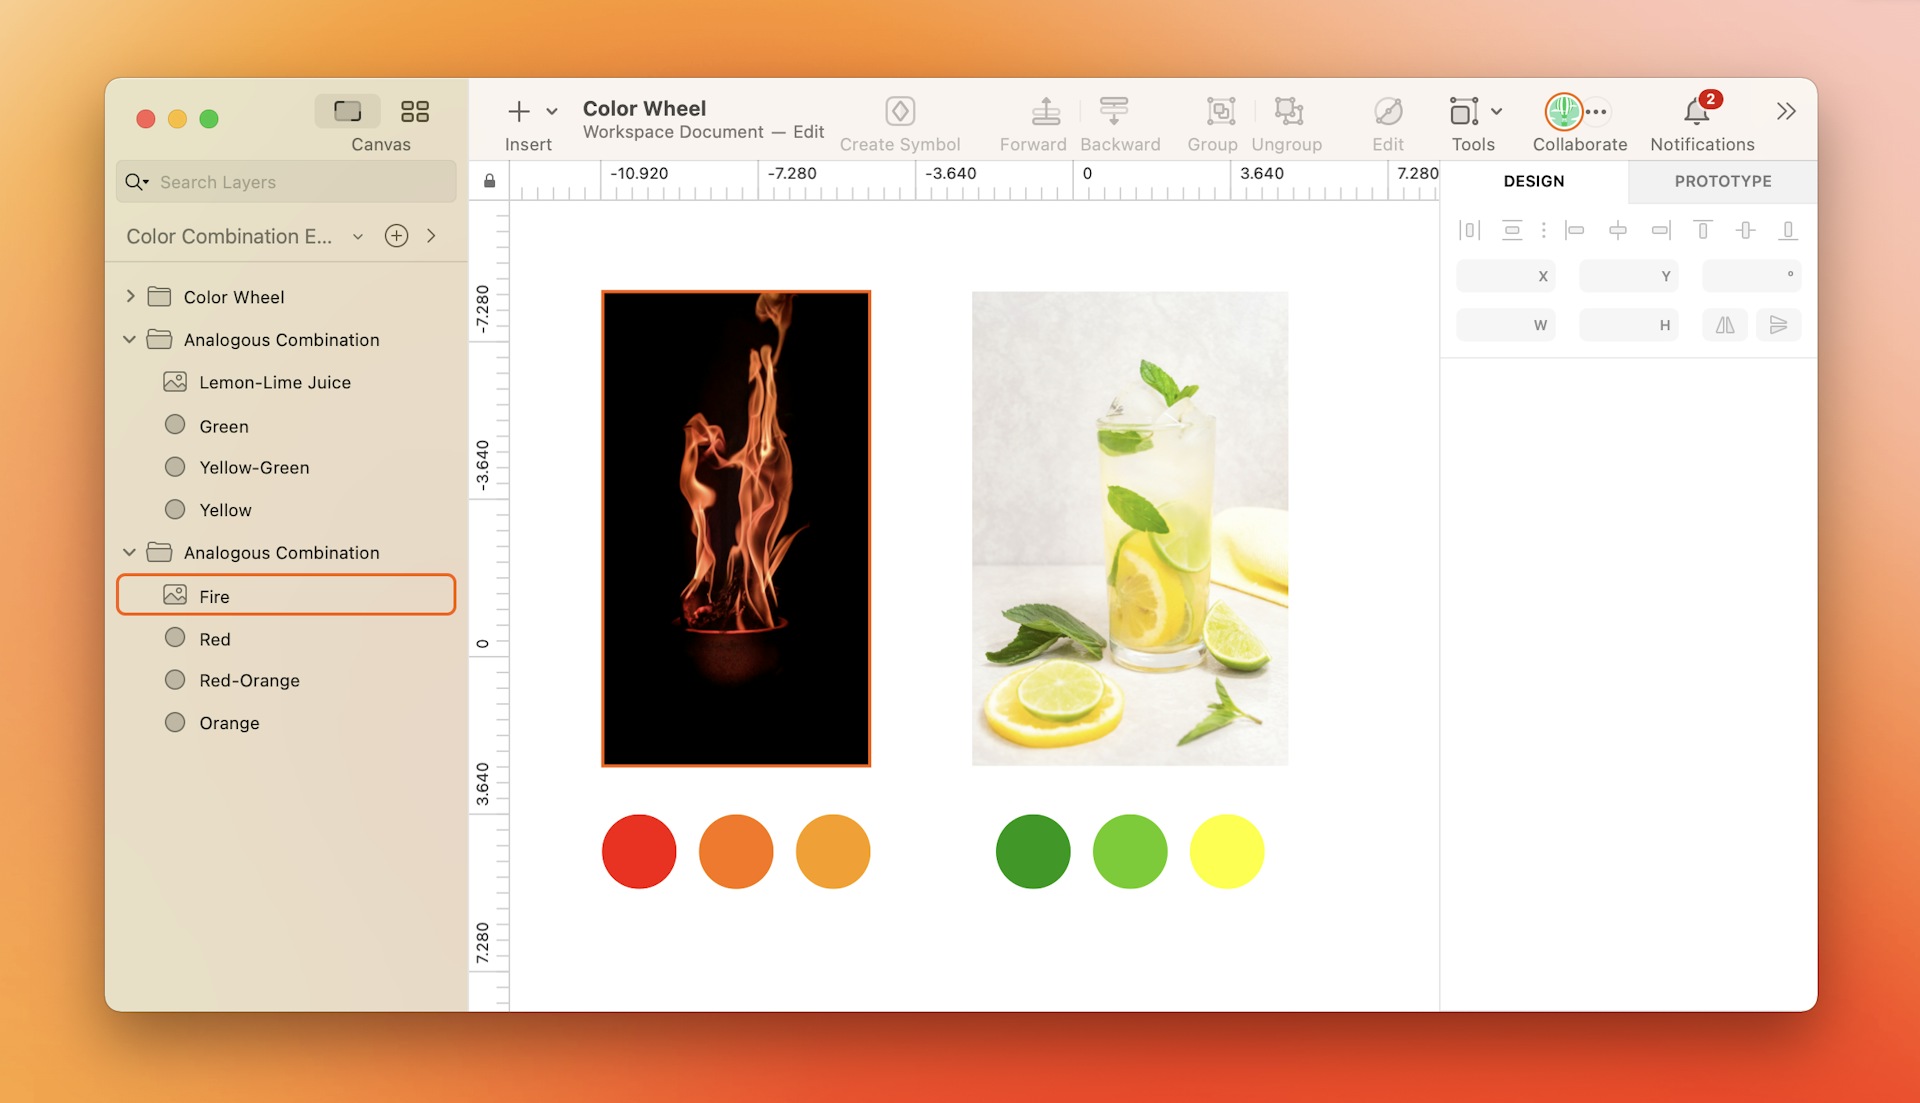Click the Notifications bell icon
Image resolution: width=1920 pixels, height=1103 pixels.
click(1696, 111)
